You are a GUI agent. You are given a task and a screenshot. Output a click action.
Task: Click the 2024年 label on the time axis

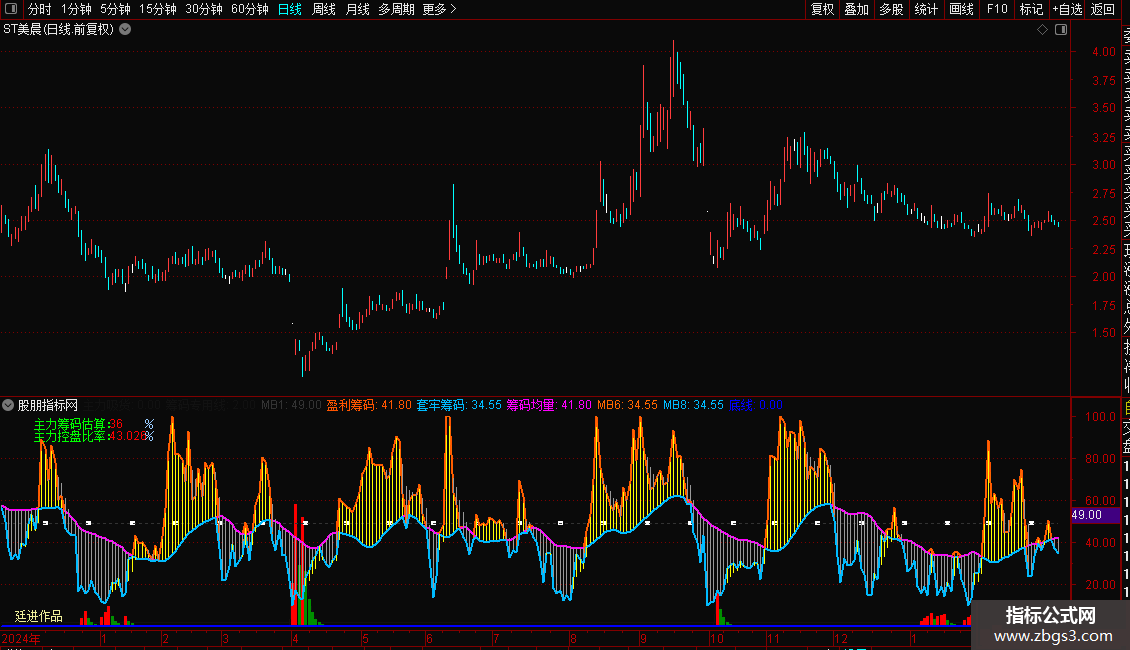(x=21, y=638)
